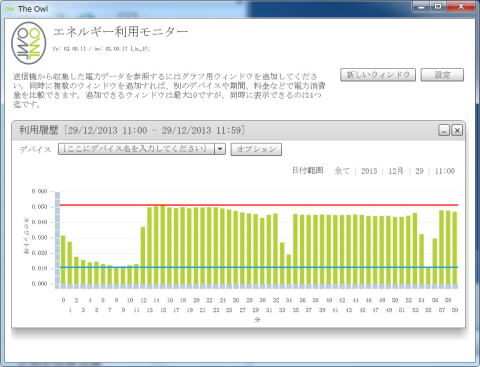The image size is (480, 367).
Task: Click the OWL logo icon
Action: tap(29, 43)
